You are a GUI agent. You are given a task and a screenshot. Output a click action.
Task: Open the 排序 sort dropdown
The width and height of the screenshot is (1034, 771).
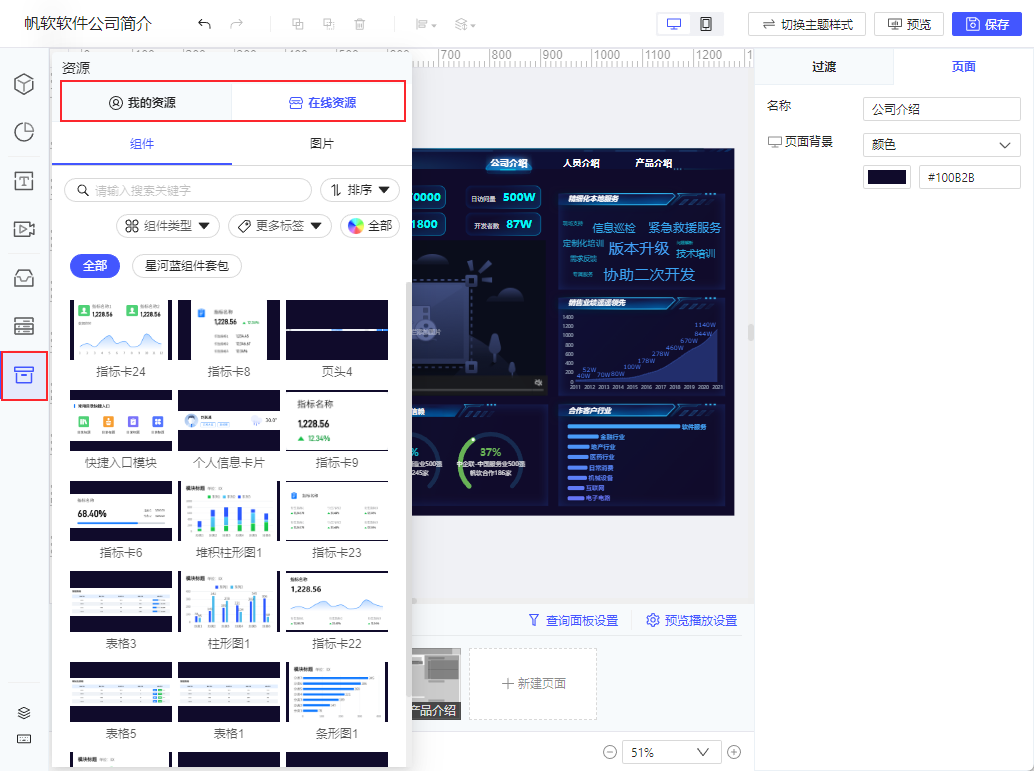[x=359, y=190]
